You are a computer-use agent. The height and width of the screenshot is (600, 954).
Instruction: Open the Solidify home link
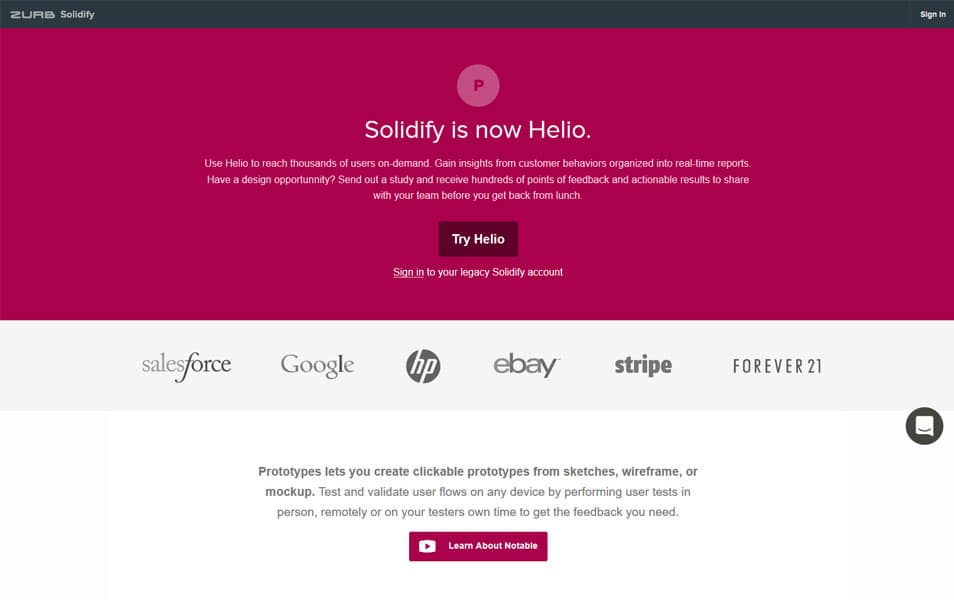click(x=77, y=14)
